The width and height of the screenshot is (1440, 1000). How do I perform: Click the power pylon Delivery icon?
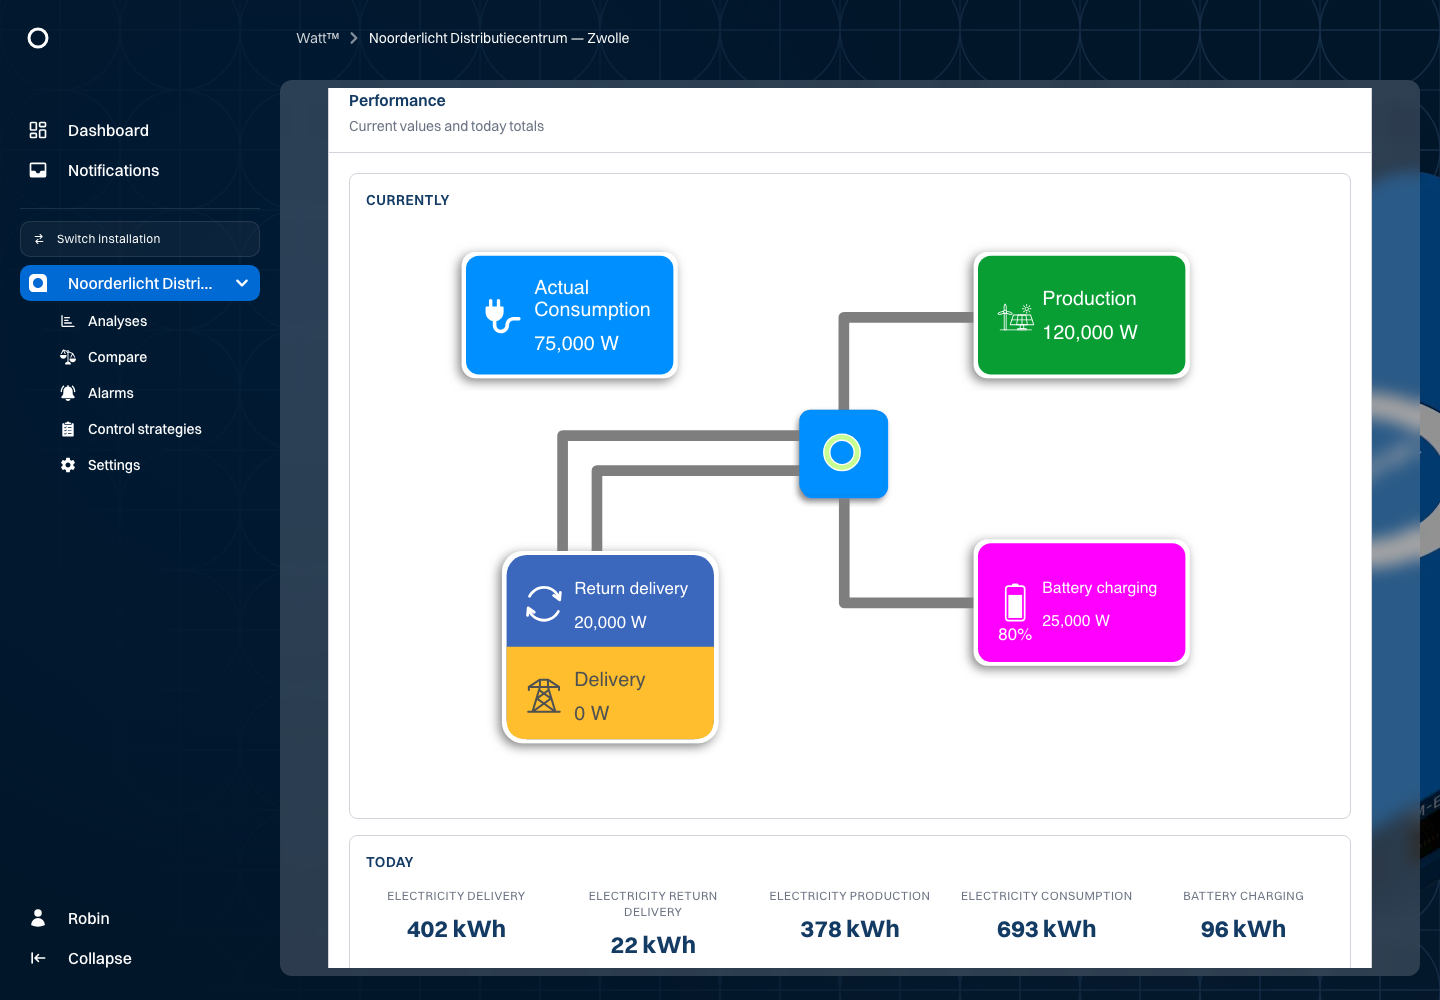tap(544, 695)
